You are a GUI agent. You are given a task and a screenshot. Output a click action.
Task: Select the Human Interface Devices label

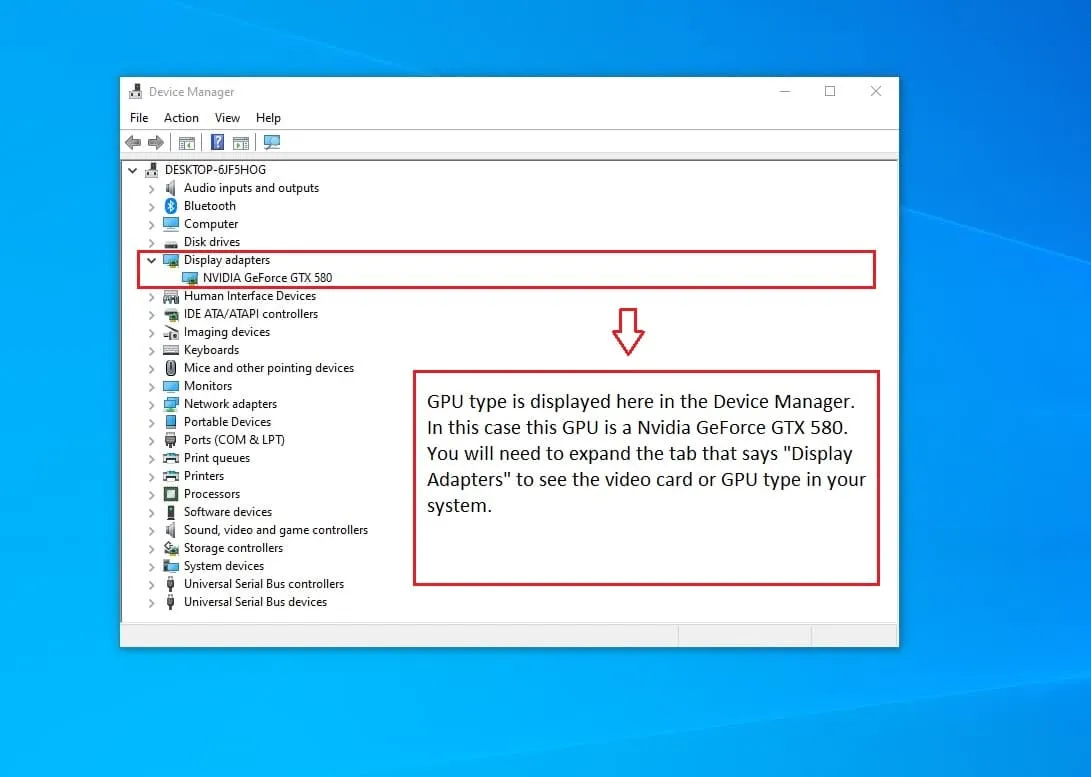(x=250, y=296)
